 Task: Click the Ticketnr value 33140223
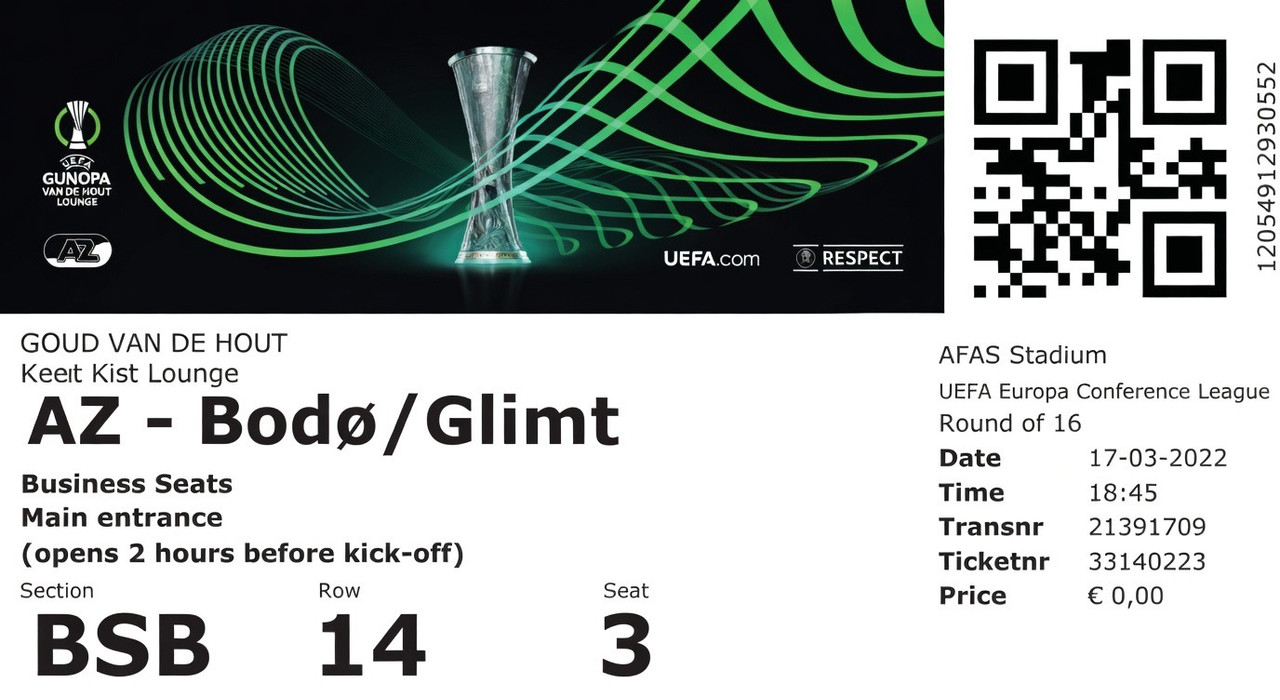click(1147, 562)
